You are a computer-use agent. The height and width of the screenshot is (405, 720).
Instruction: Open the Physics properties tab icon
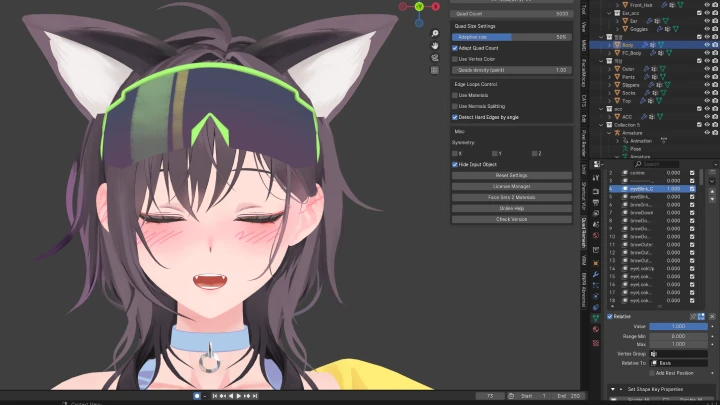[596, 296]
